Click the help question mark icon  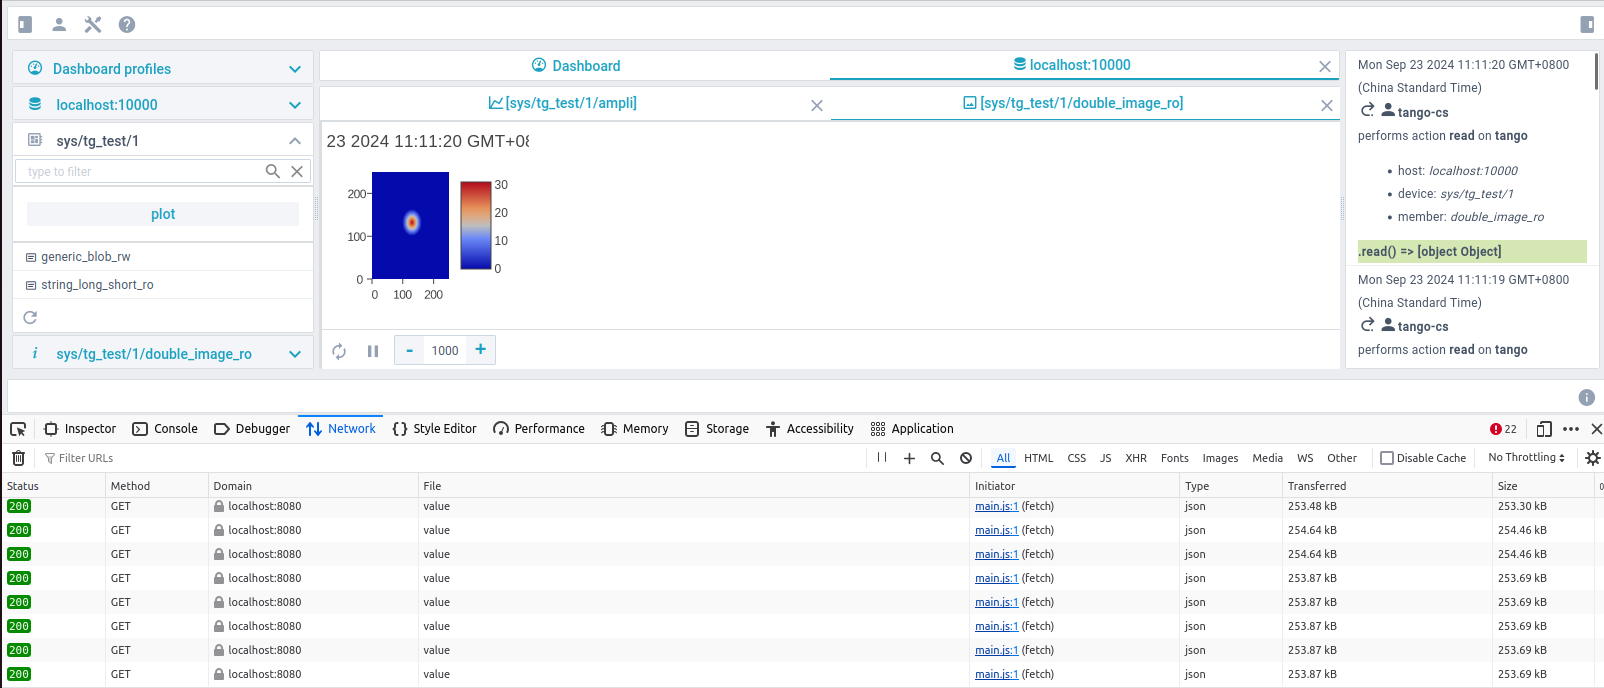[x=127, y=25]
